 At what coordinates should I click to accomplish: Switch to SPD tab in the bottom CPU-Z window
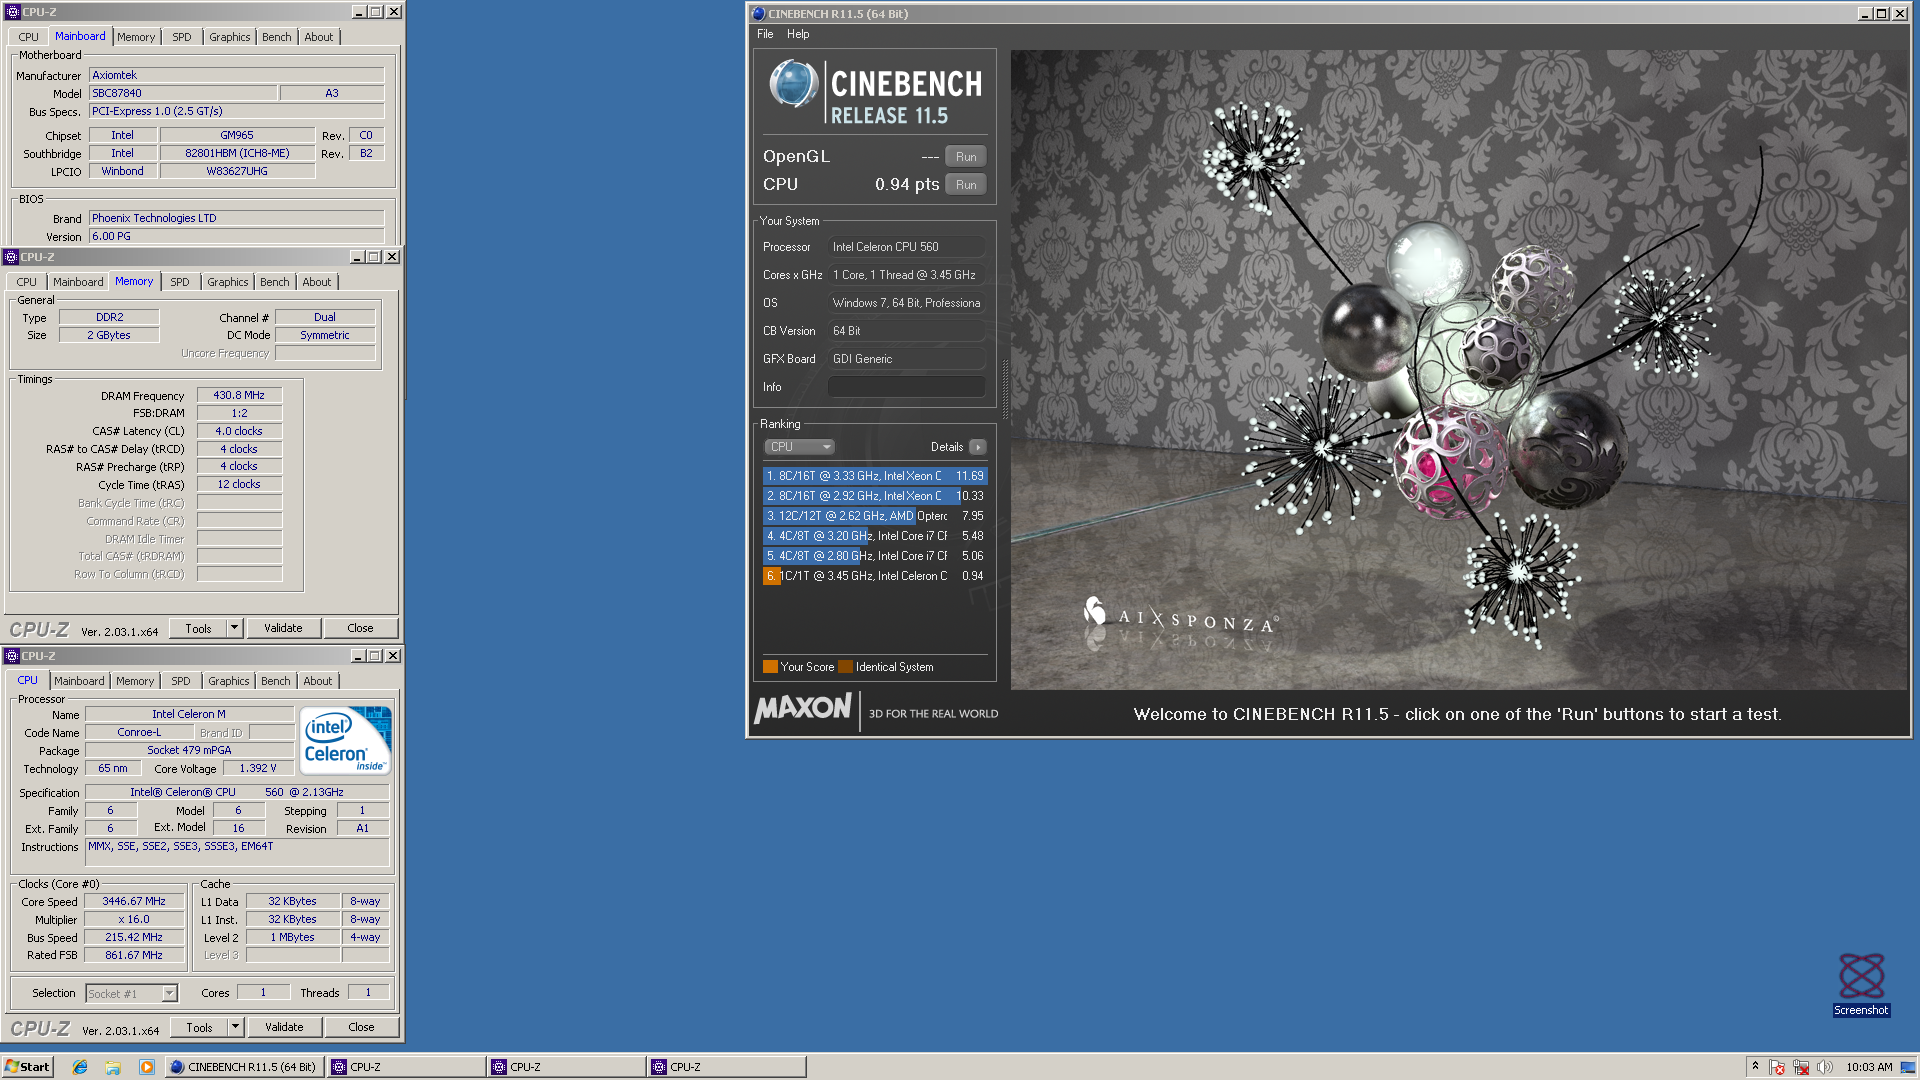tap(181, 681)
